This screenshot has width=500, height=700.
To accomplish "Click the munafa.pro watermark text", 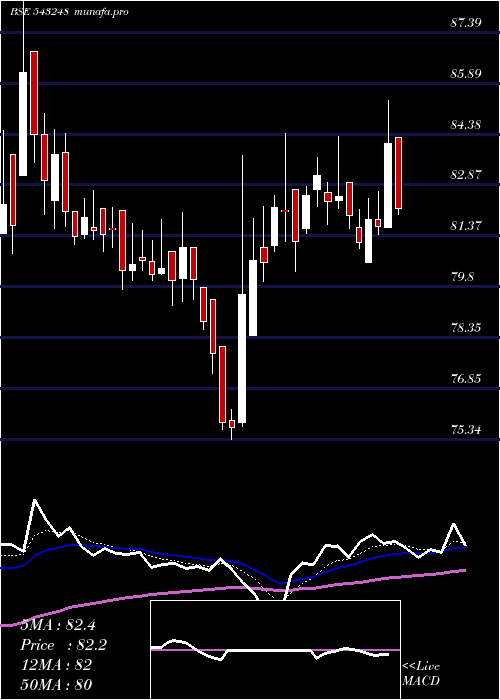I will [102, 12].
